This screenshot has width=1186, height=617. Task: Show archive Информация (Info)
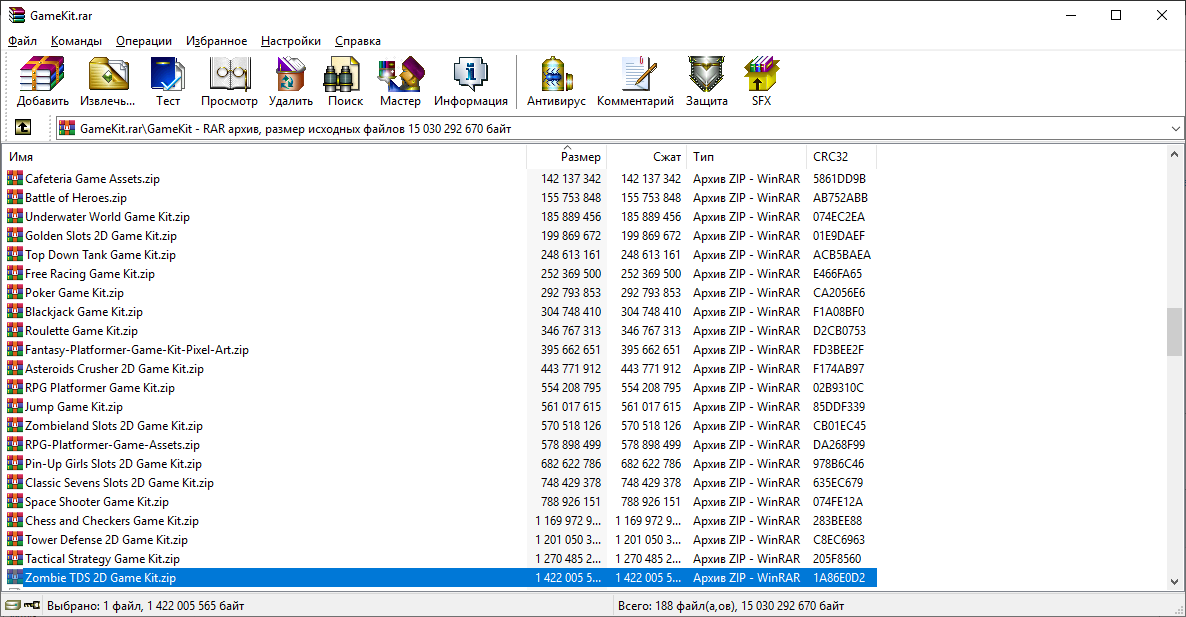[470, 81]
